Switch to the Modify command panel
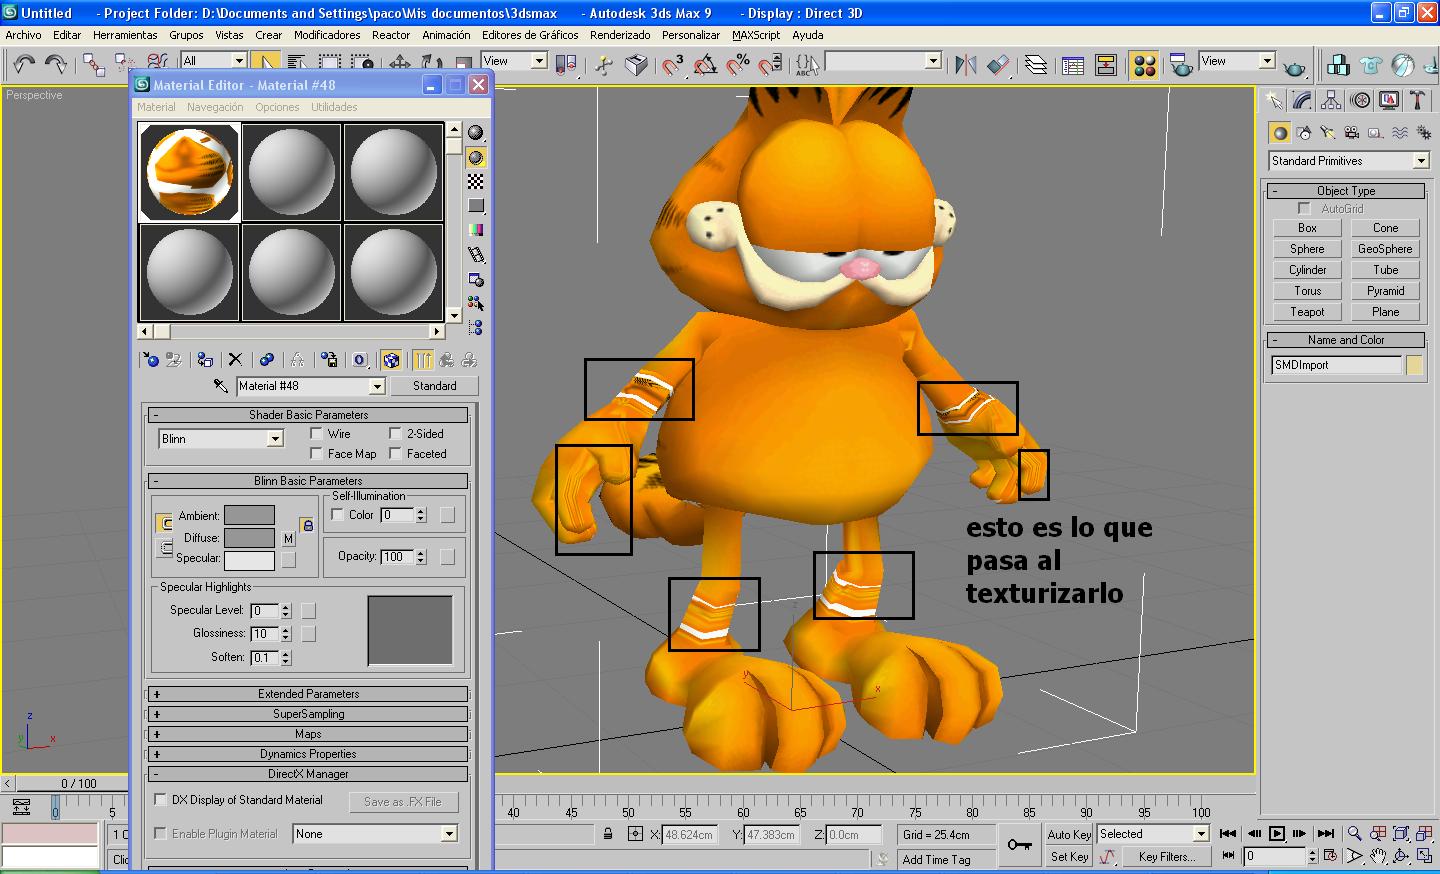 click(x=1302, y=100)
